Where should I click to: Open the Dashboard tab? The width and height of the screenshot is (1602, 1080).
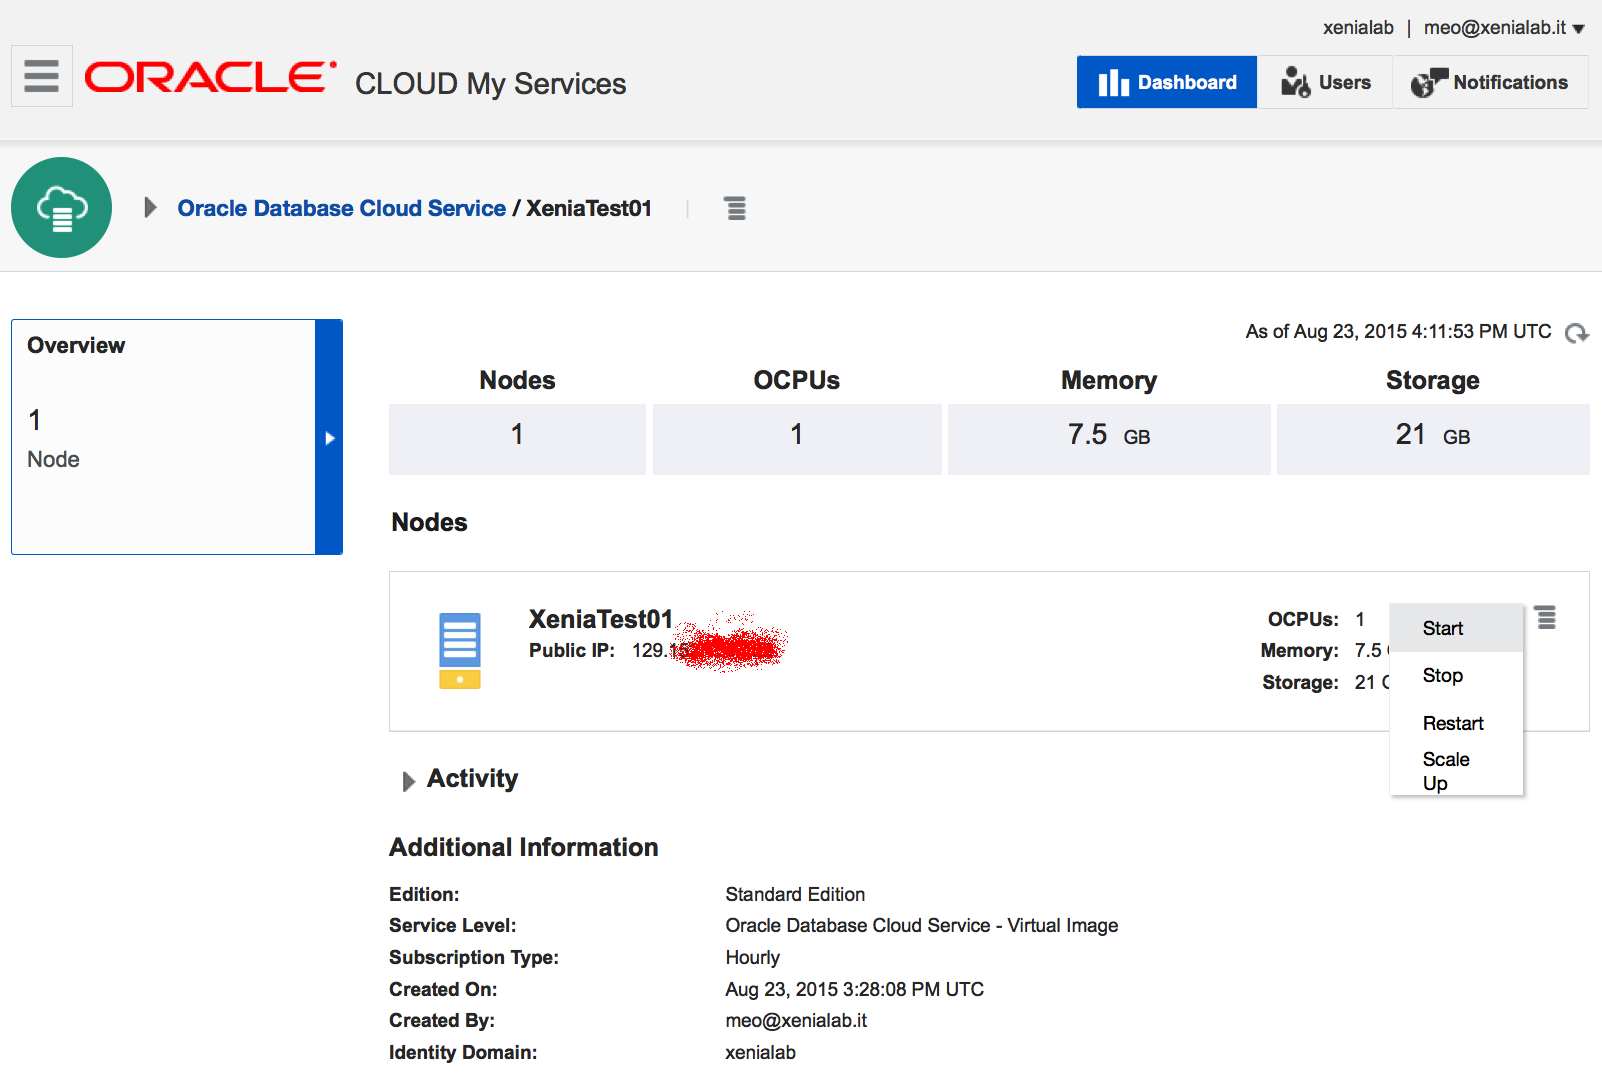(1167, 82)
